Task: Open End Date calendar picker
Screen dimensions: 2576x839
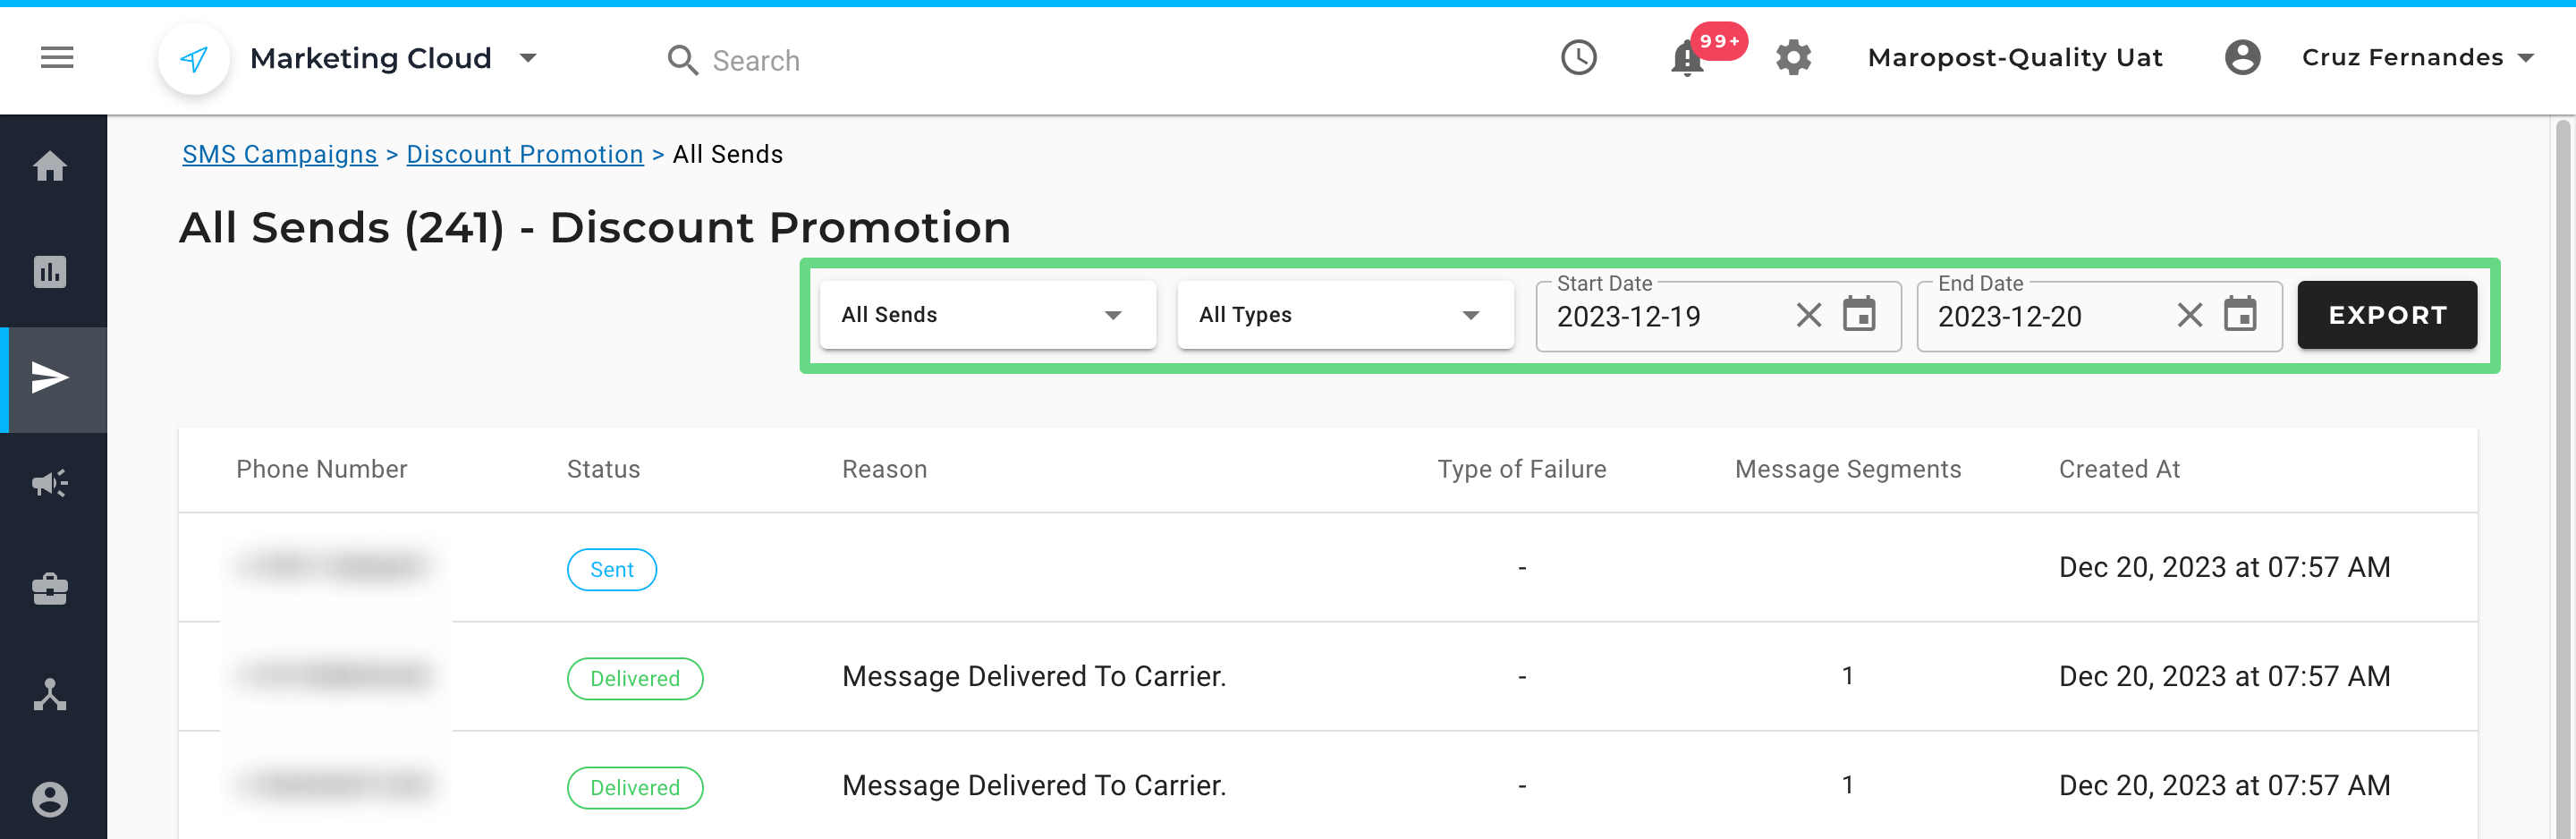Action: 2240,315
